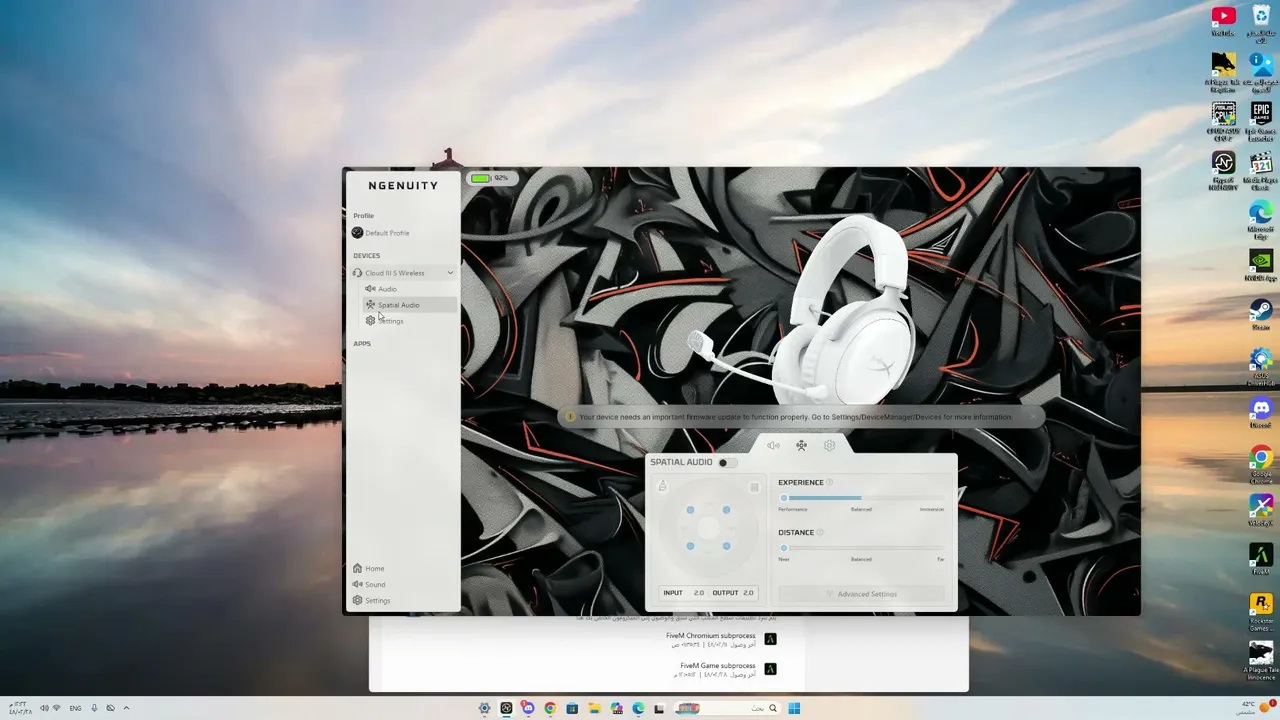Open Discord desktop shortcut

1261,412
